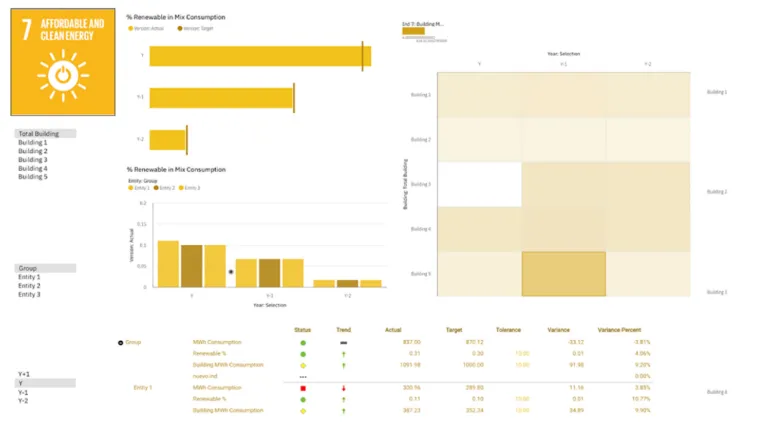Click the white Building 3 Y heatmap cell

pyautogui.click(x=479, y=185)
